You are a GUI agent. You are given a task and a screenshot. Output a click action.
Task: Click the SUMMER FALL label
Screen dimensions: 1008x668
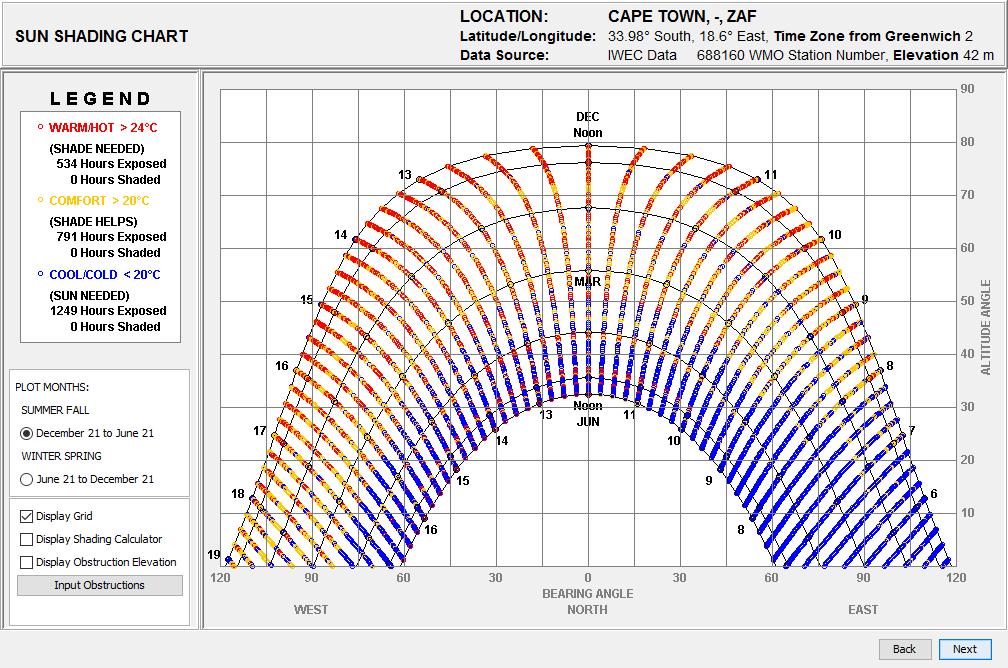point(55,410)
